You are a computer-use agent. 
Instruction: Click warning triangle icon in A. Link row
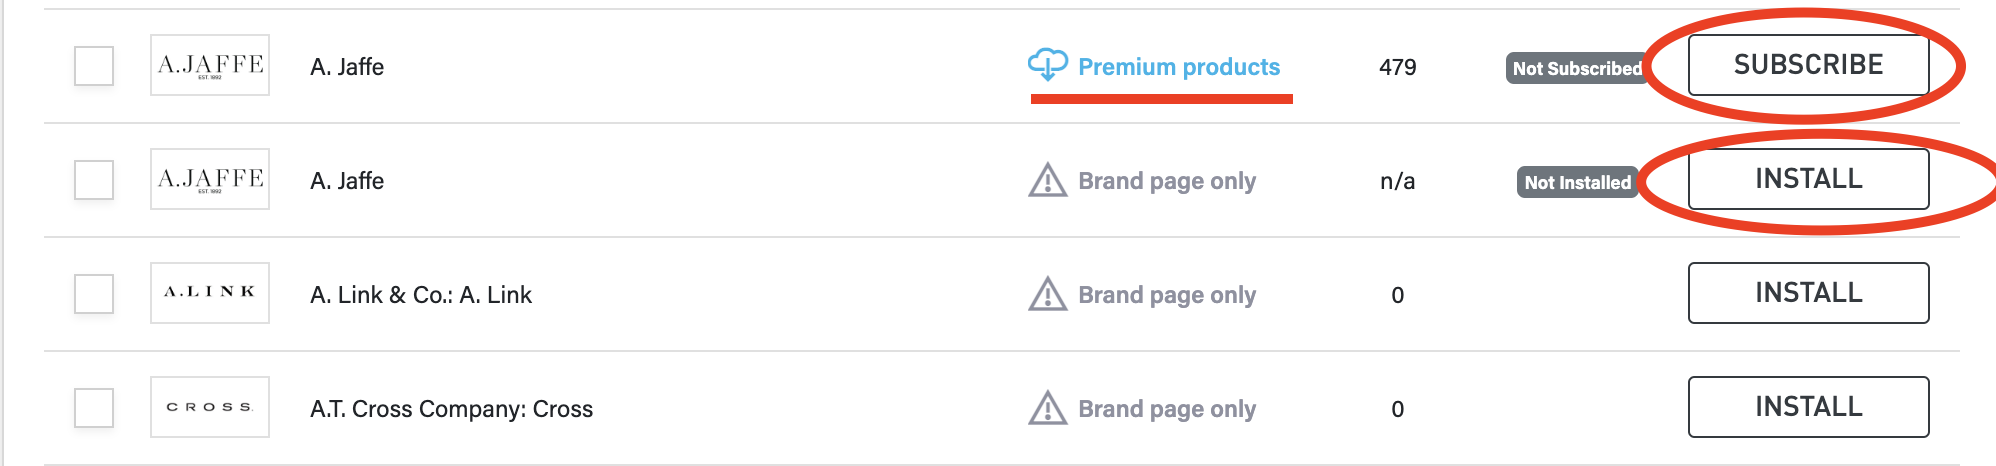1047,295
